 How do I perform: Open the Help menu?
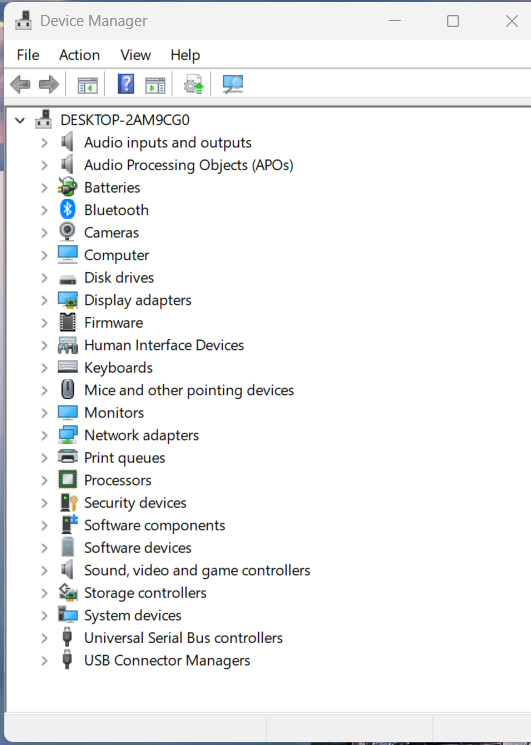(185, 55)
